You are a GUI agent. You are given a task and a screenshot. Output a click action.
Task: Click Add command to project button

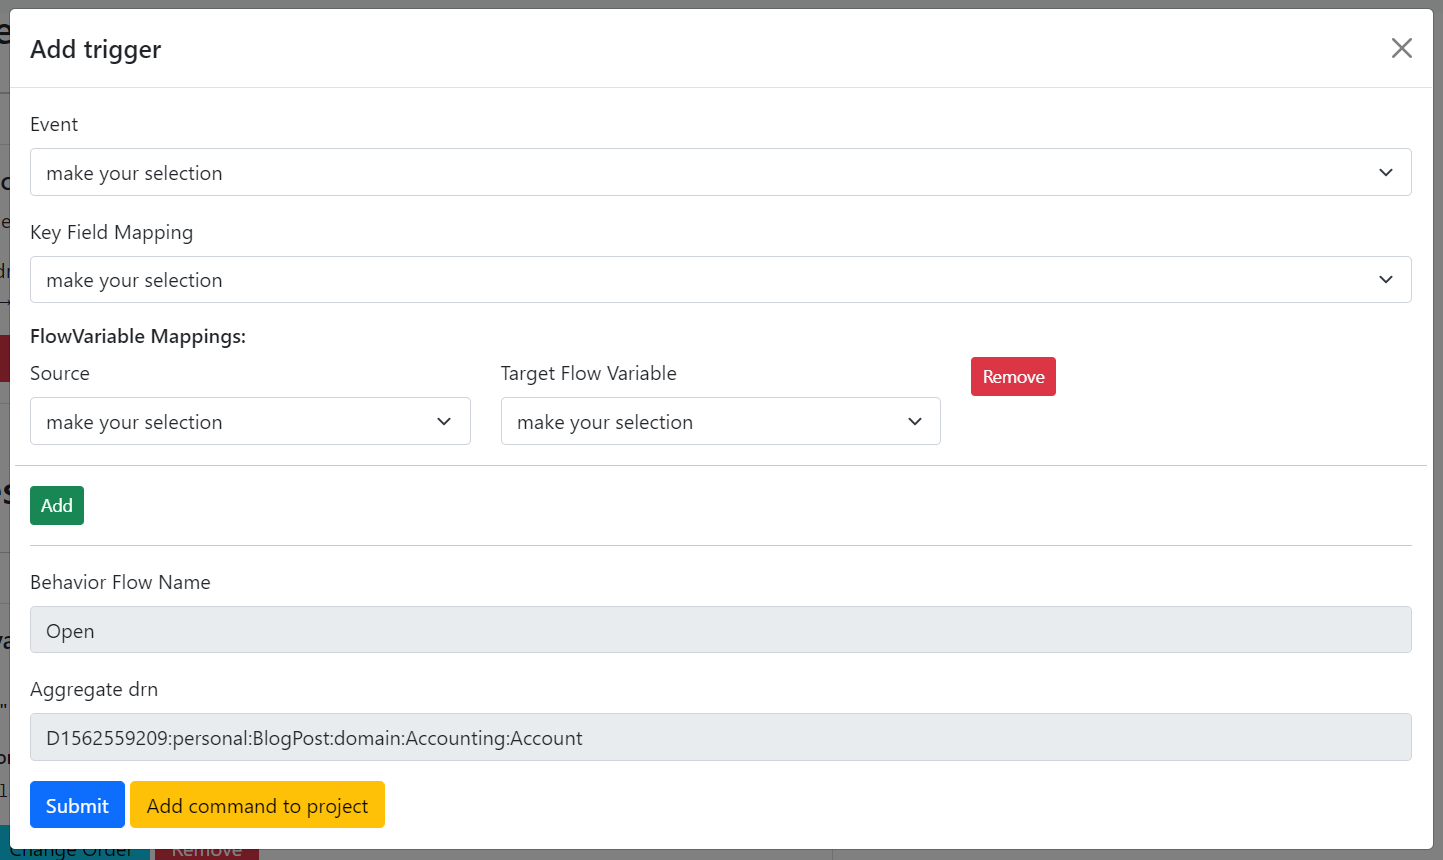[257, 805]
